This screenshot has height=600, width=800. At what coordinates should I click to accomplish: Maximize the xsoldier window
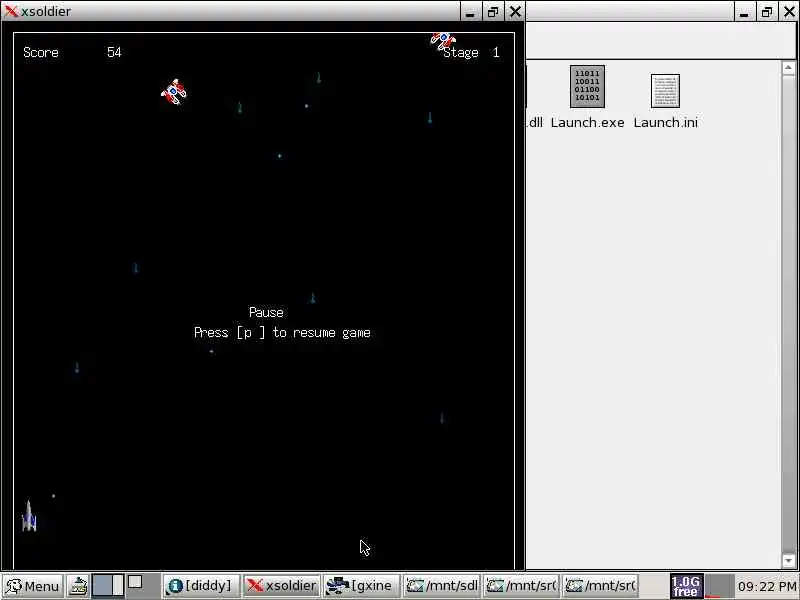tap(493, 12)
